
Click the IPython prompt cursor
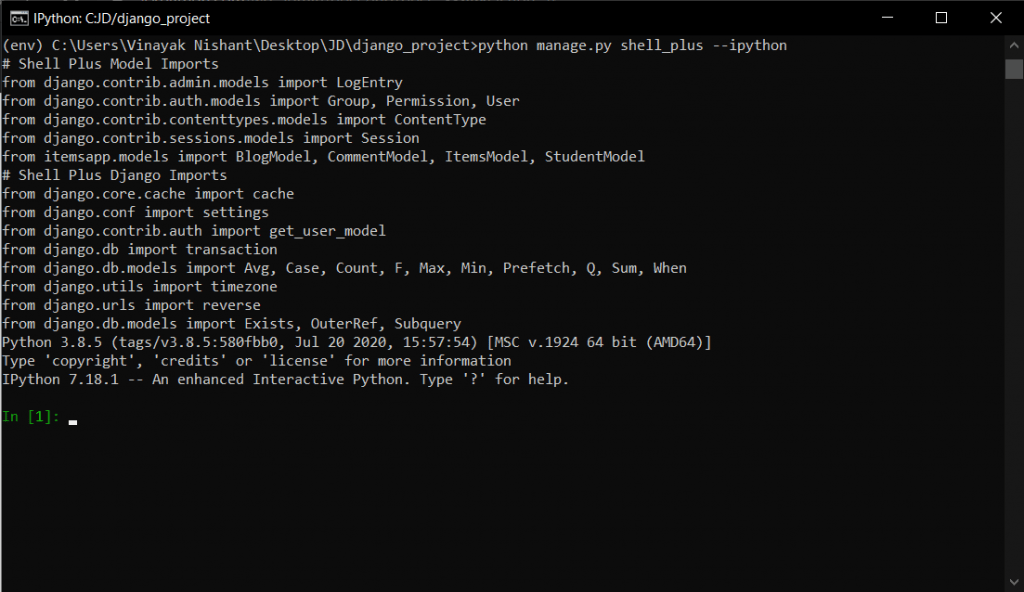72,421
